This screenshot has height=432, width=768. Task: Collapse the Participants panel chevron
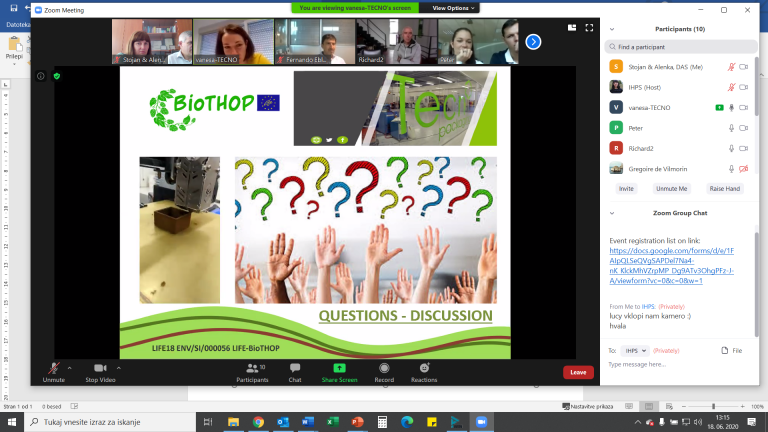612,29
